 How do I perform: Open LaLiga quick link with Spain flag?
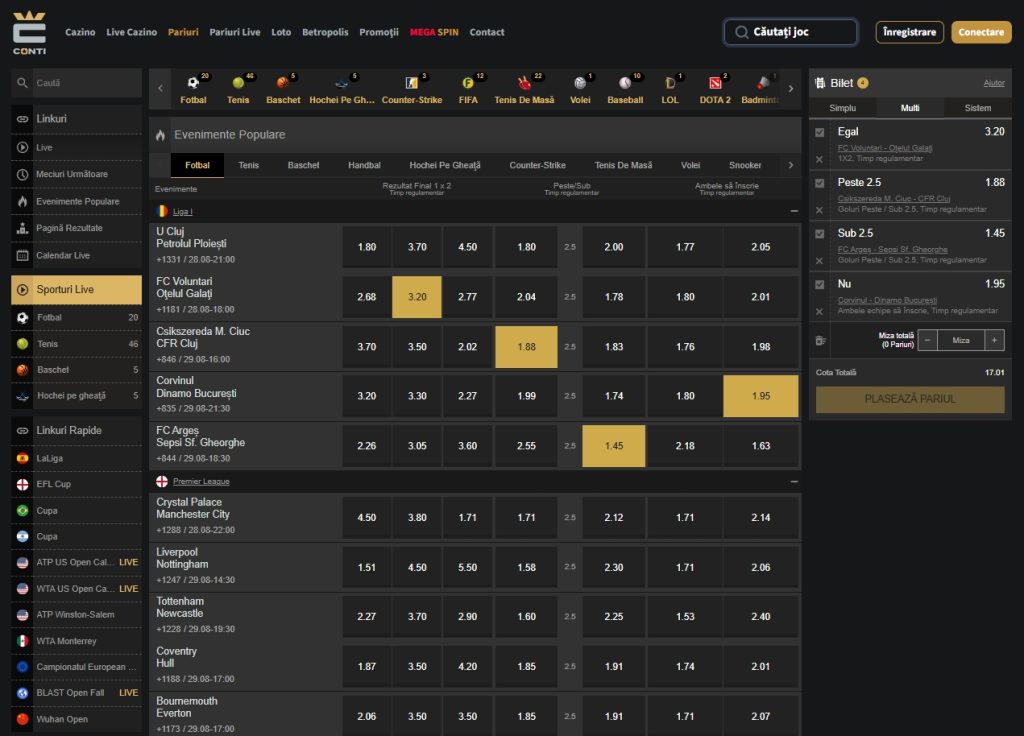click(76, 458)
